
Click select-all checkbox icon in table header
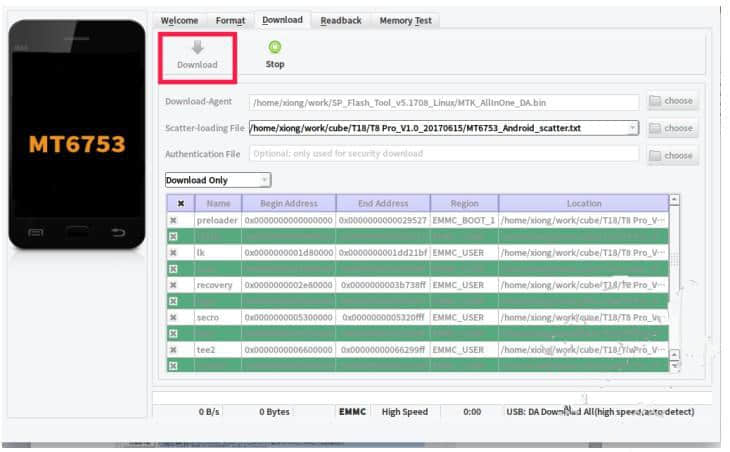[180, 203]
